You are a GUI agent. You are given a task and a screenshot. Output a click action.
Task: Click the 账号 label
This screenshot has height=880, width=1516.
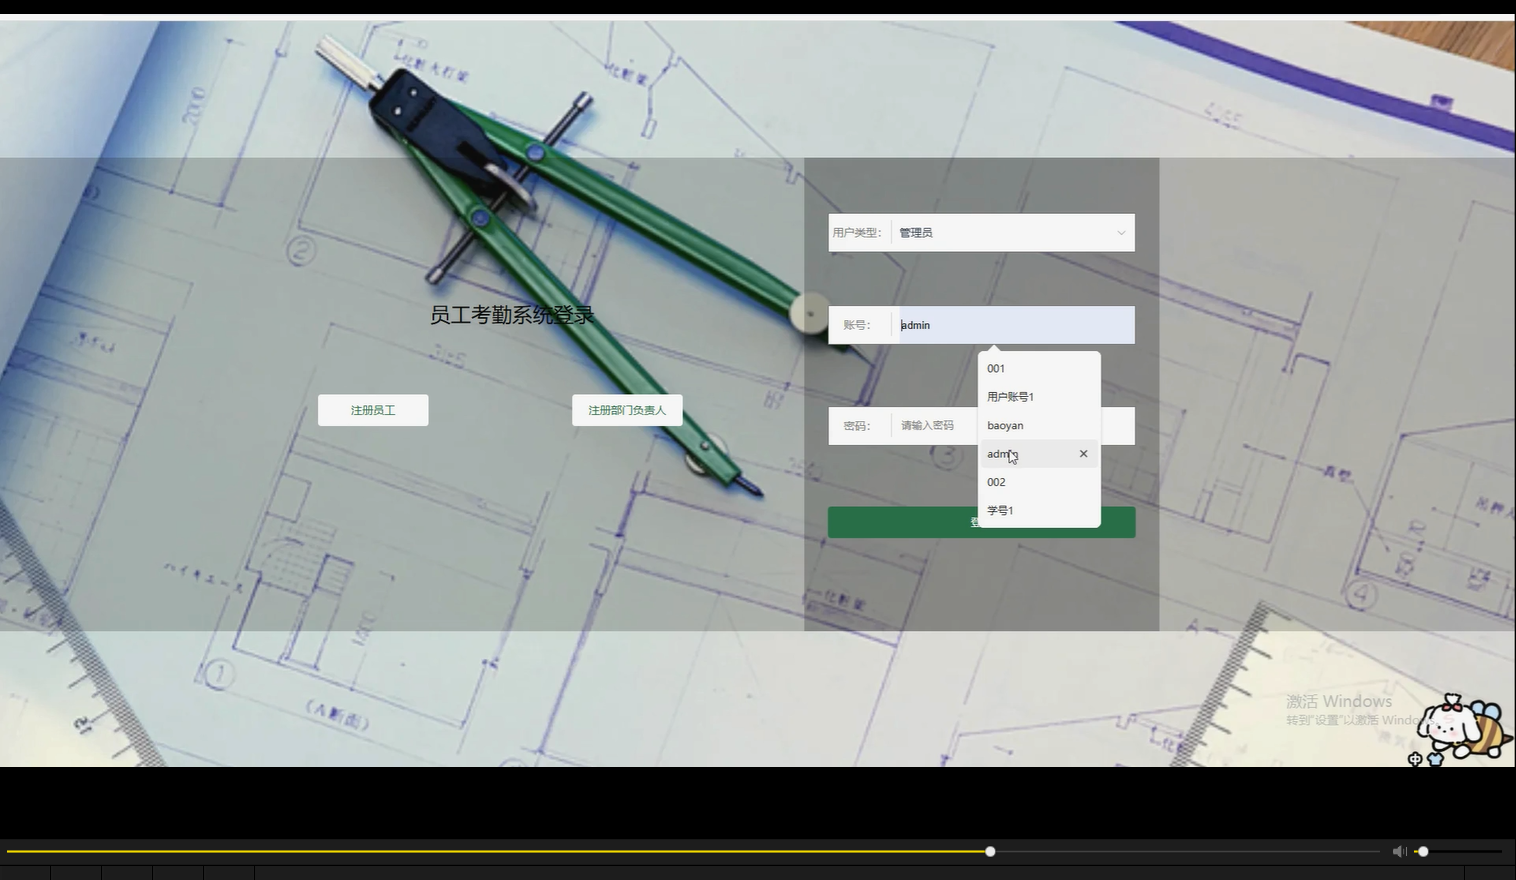coord(857,325)
